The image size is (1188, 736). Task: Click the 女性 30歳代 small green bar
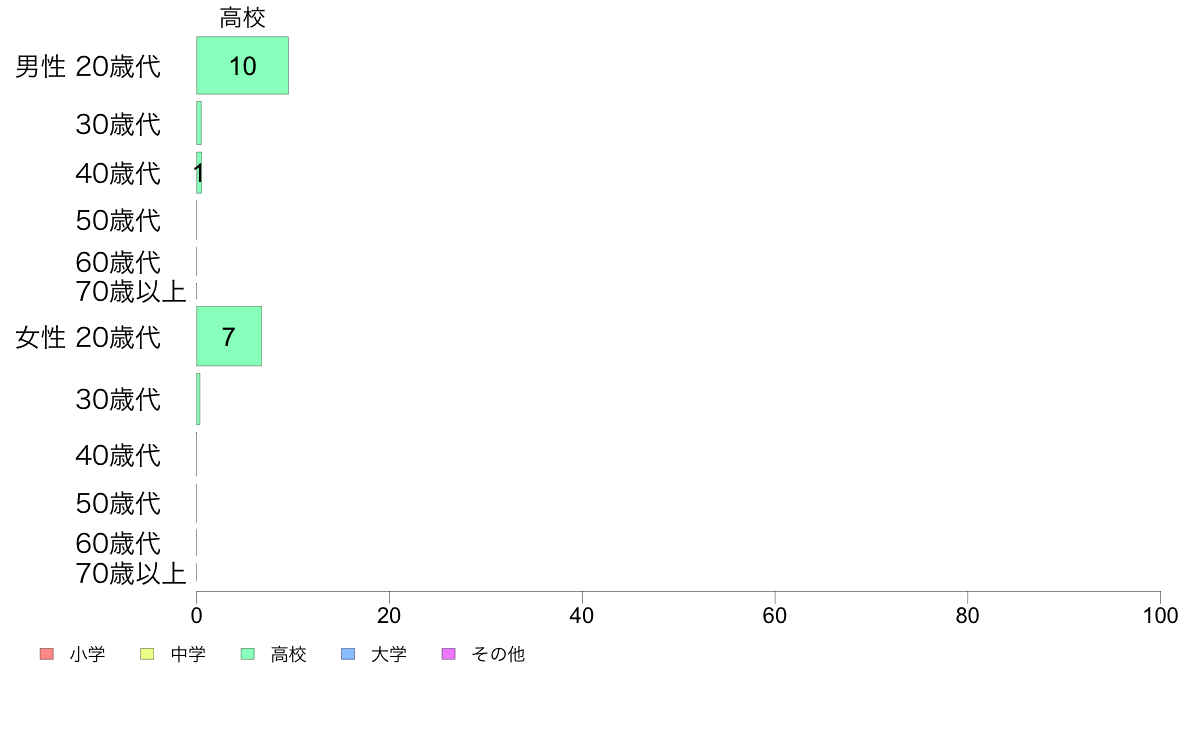(x=198, y=399)
